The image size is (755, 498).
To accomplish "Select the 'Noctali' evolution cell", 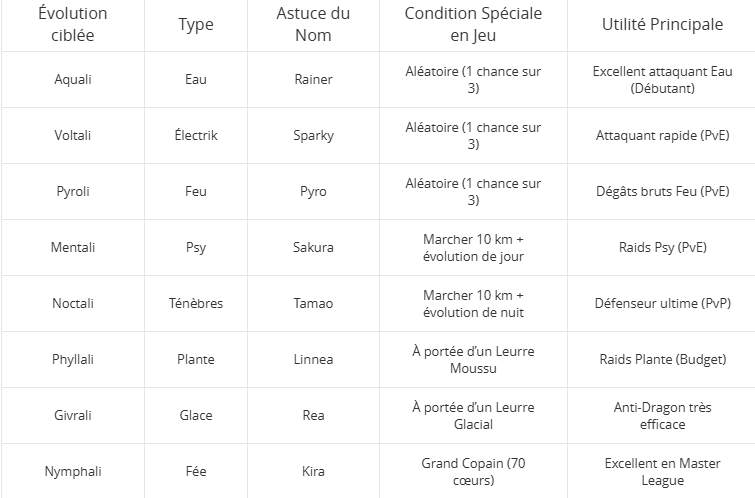I will pos(72,304).
